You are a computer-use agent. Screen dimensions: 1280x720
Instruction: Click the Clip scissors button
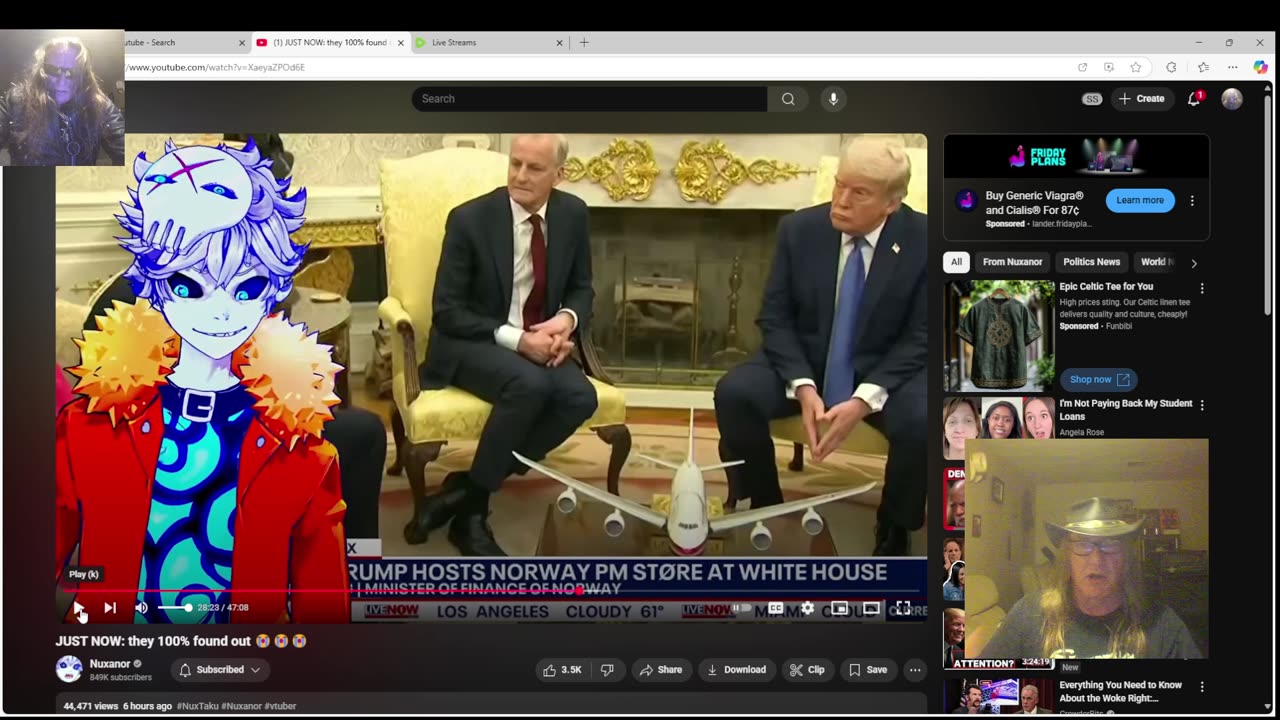click(807, 670)
